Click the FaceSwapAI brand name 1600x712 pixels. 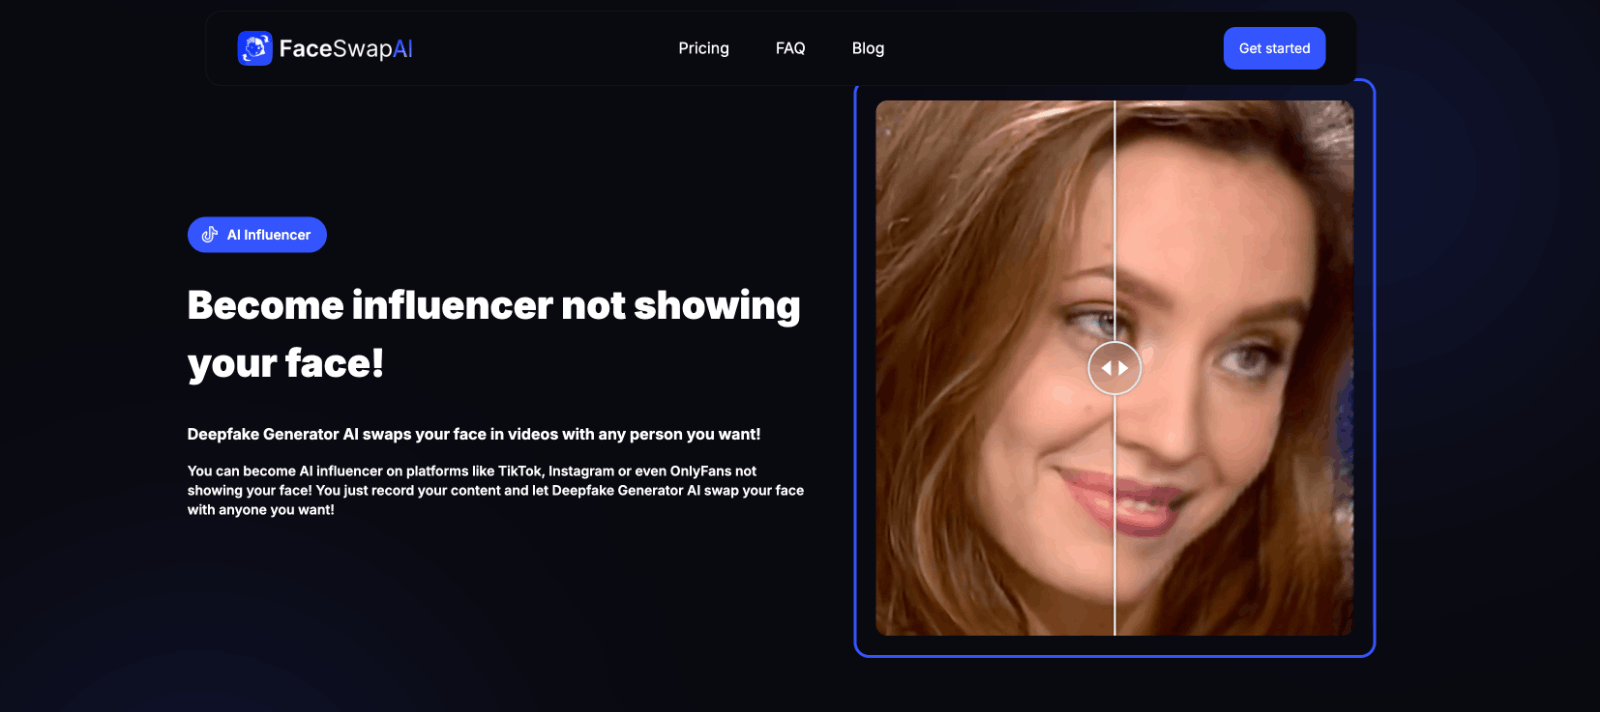346,48
